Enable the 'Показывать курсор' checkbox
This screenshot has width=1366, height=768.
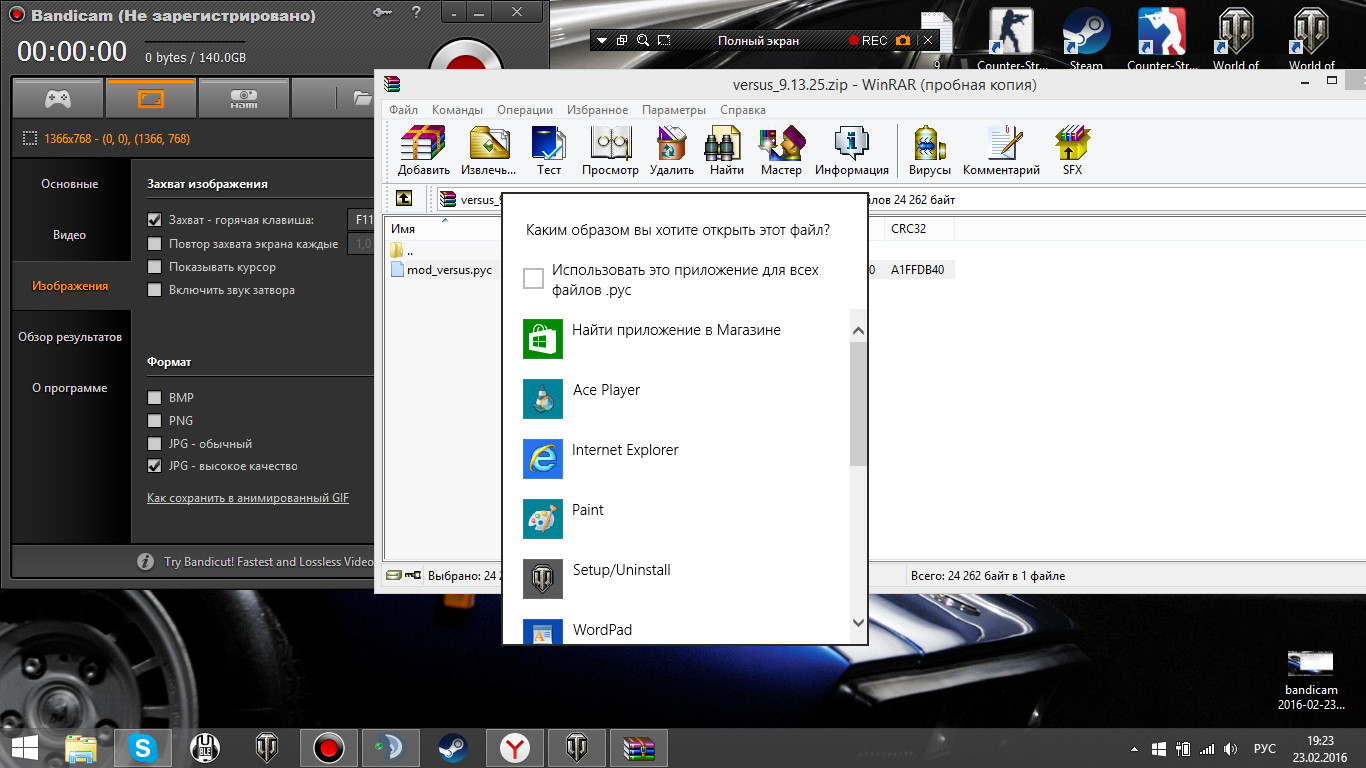154,267
